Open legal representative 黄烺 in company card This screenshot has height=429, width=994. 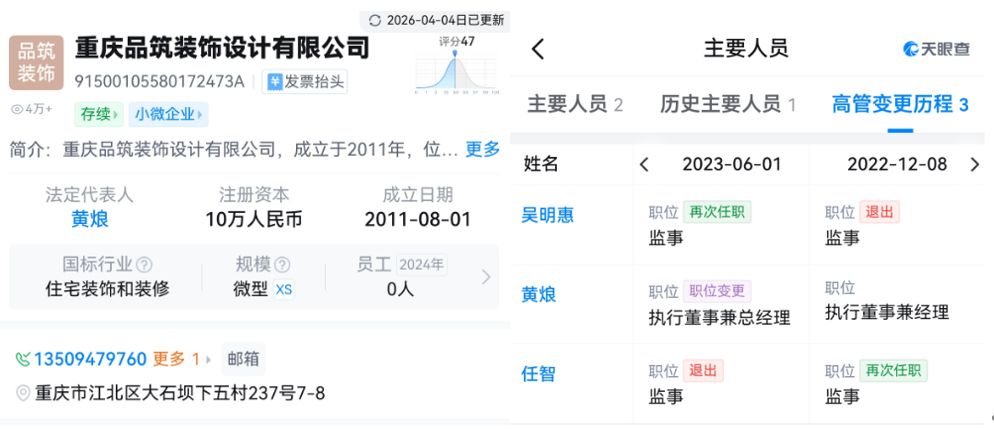89,219
